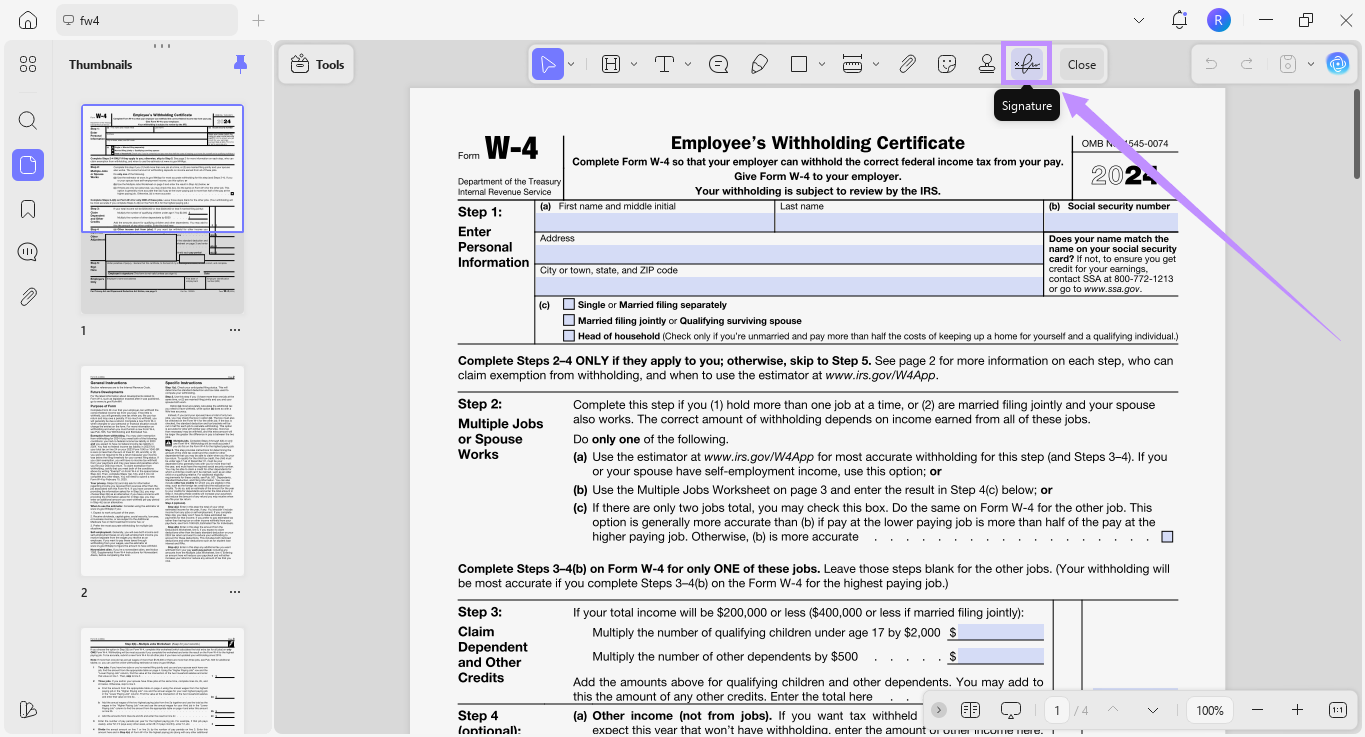
Task: Open the Annotations panel in the sidebar
Action: [27, 251]
